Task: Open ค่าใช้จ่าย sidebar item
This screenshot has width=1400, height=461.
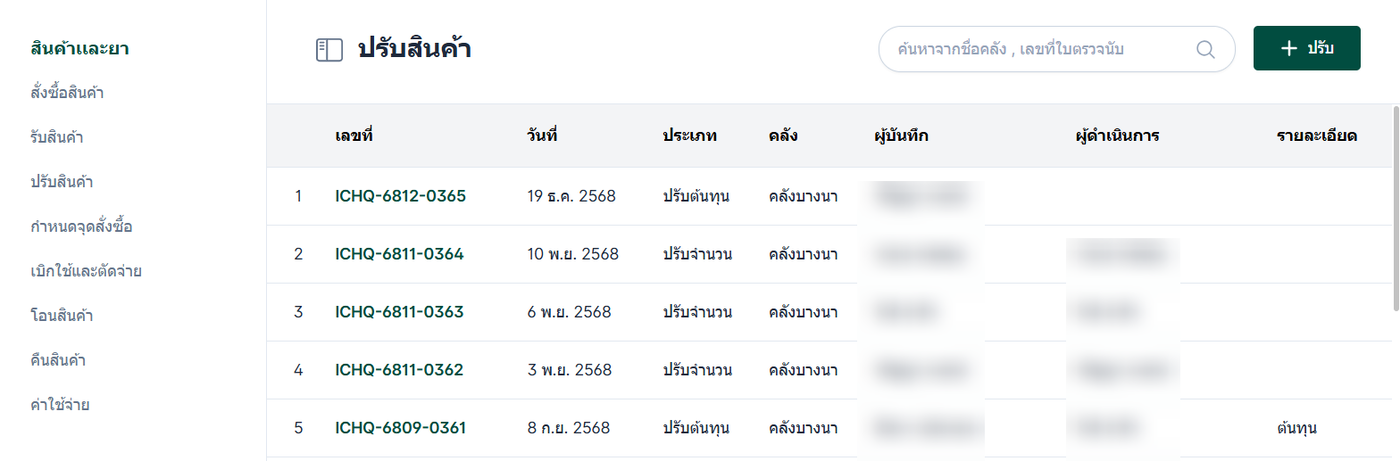Action: [61, 405]
